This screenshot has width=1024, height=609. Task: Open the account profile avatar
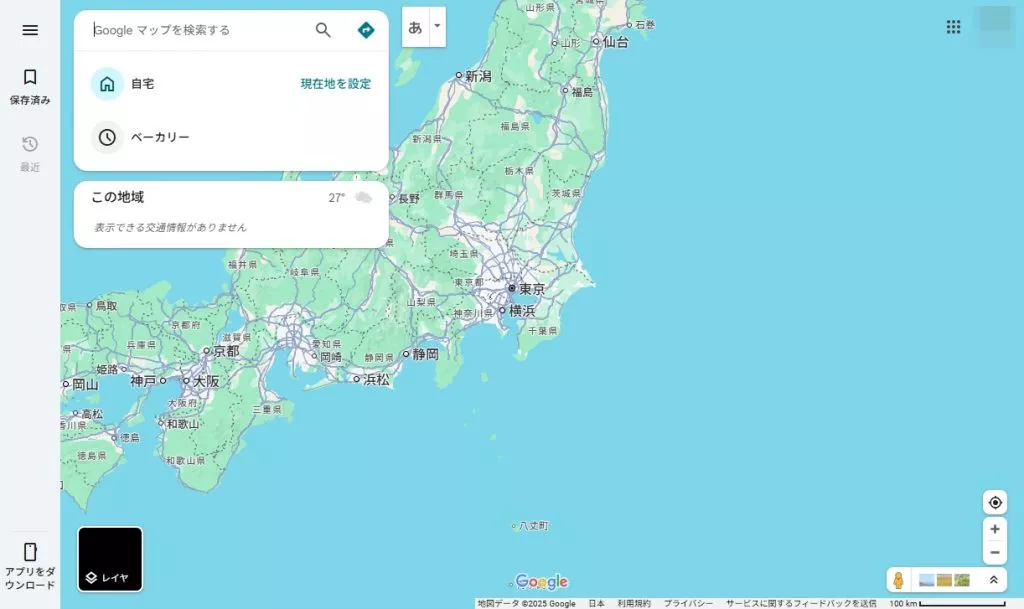(x=996, y=26)
